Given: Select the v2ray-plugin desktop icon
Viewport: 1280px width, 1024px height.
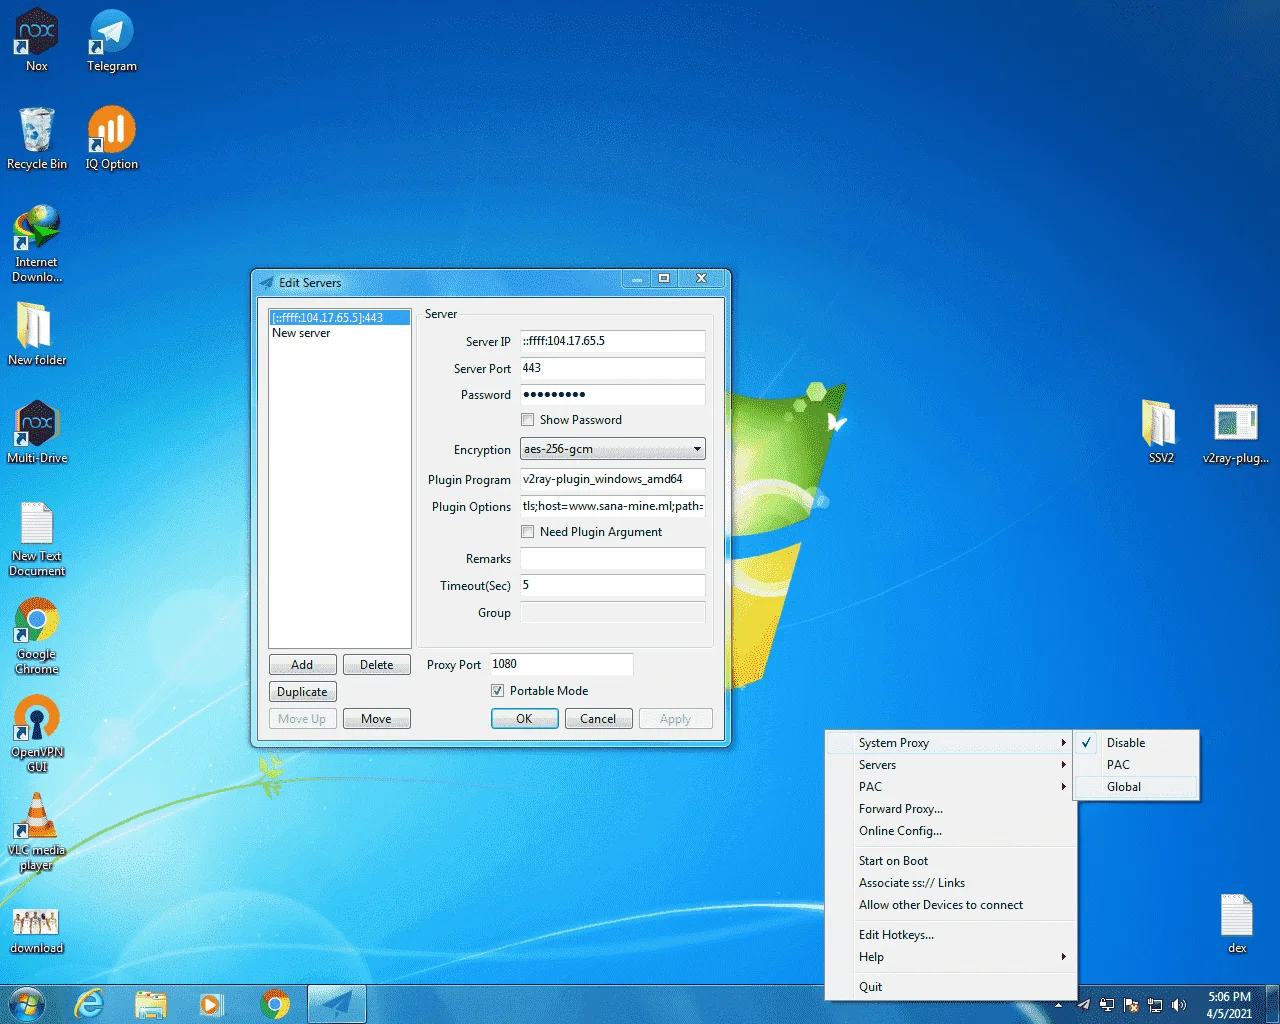Looking at the screenshot, I should (x=1236, y=432).
